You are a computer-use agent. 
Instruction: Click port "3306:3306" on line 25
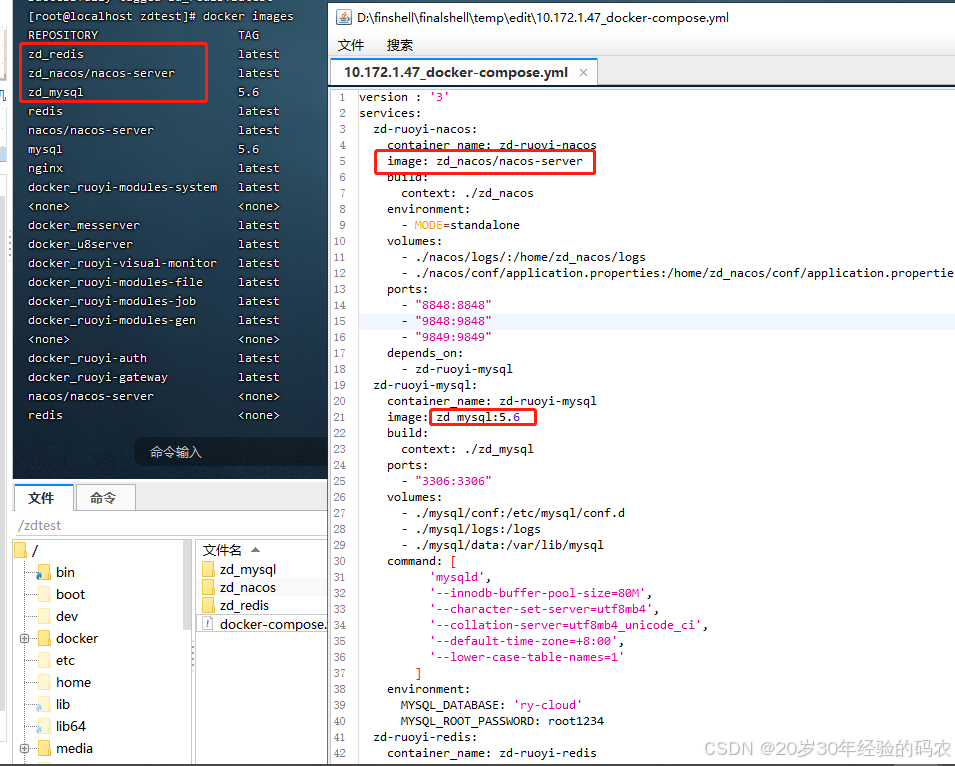tap(453, 481)
